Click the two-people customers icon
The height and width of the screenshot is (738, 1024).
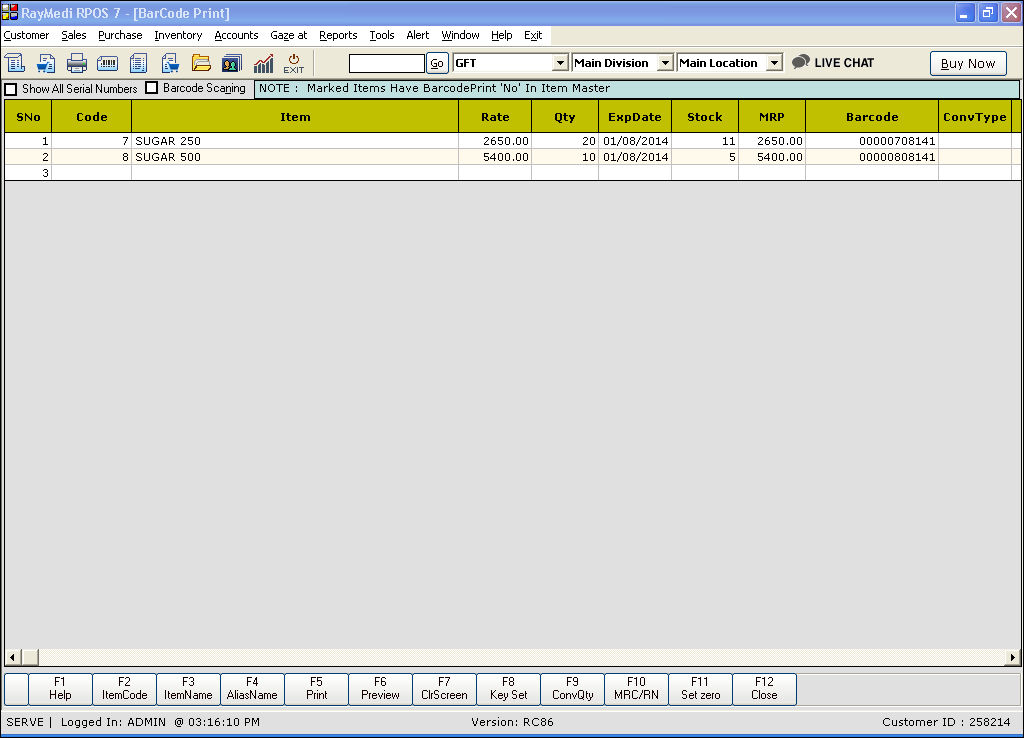click(x=232, y=63)
